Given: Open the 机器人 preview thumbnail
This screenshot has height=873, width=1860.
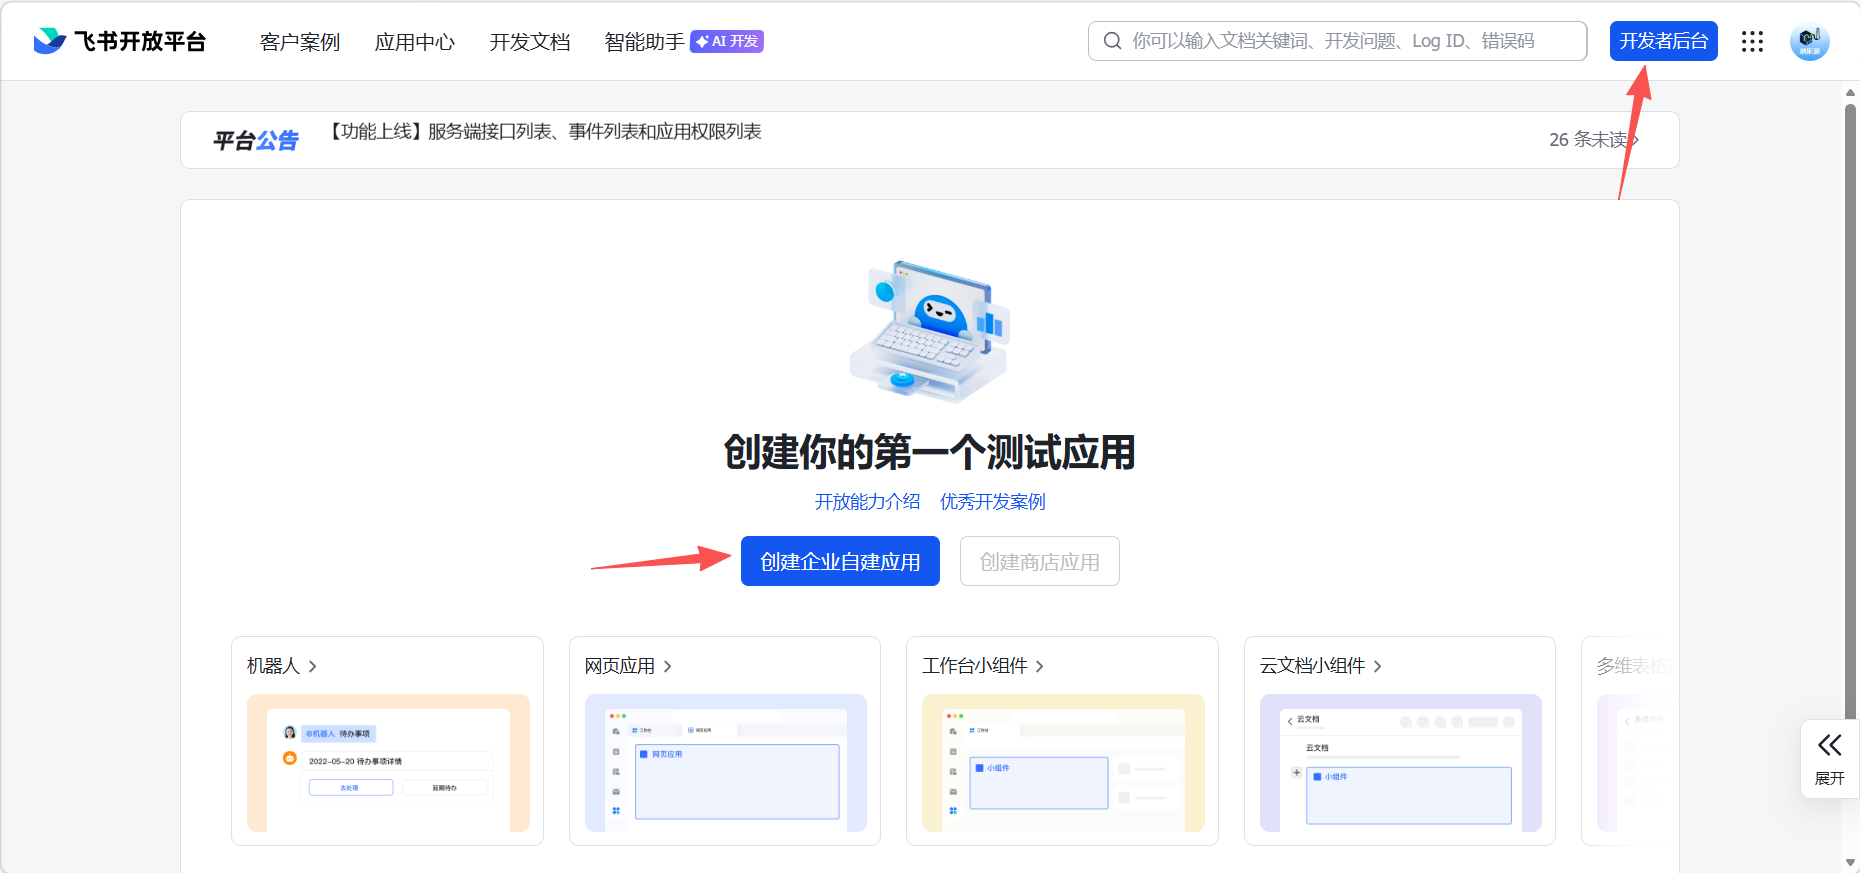Looking at the screenshot, I should coord(388,763).
